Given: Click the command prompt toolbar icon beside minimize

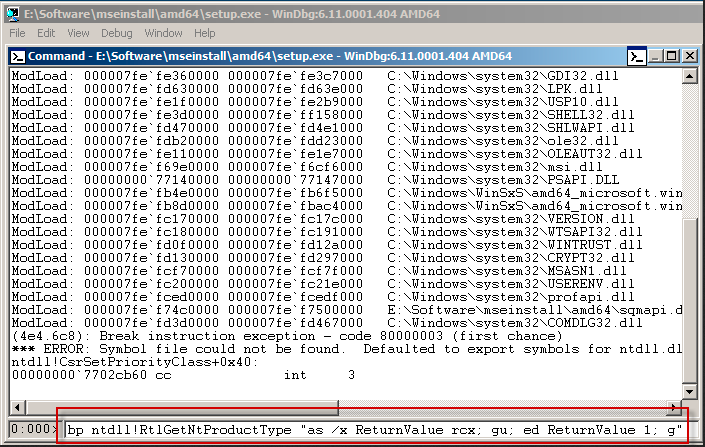Looking at the screenshot, I should click(637, 56).
